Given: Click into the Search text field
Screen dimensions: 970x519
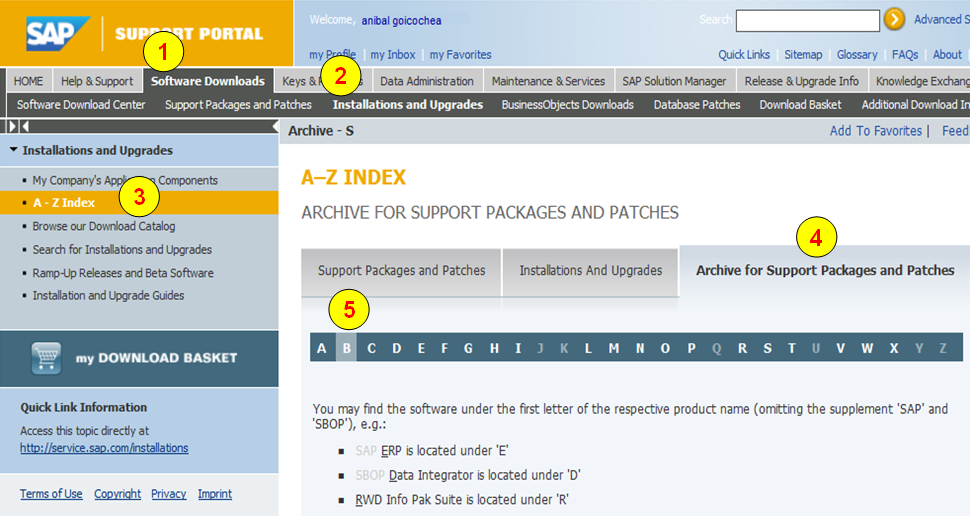Looking at the screenshot, I should 807,20.
